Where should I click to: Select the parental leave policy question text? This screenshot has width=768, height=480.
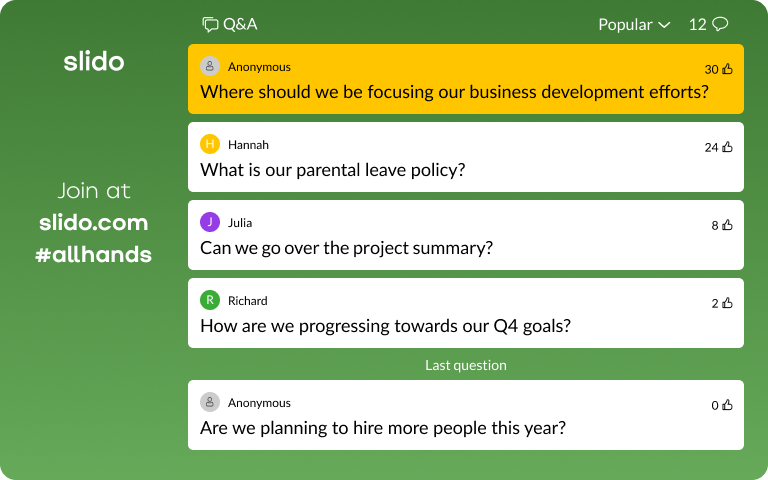coord(333,169)
